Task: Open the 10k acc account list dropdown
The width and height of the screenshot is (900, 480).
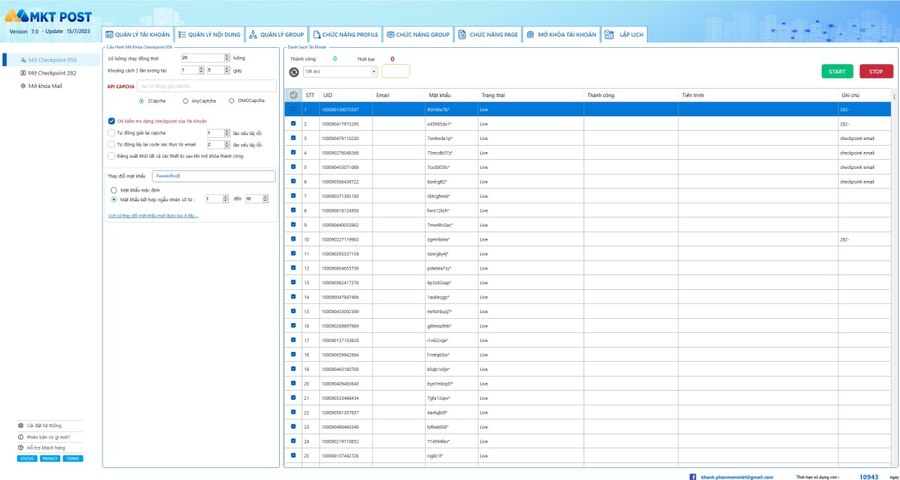Action: click(340, 72)
